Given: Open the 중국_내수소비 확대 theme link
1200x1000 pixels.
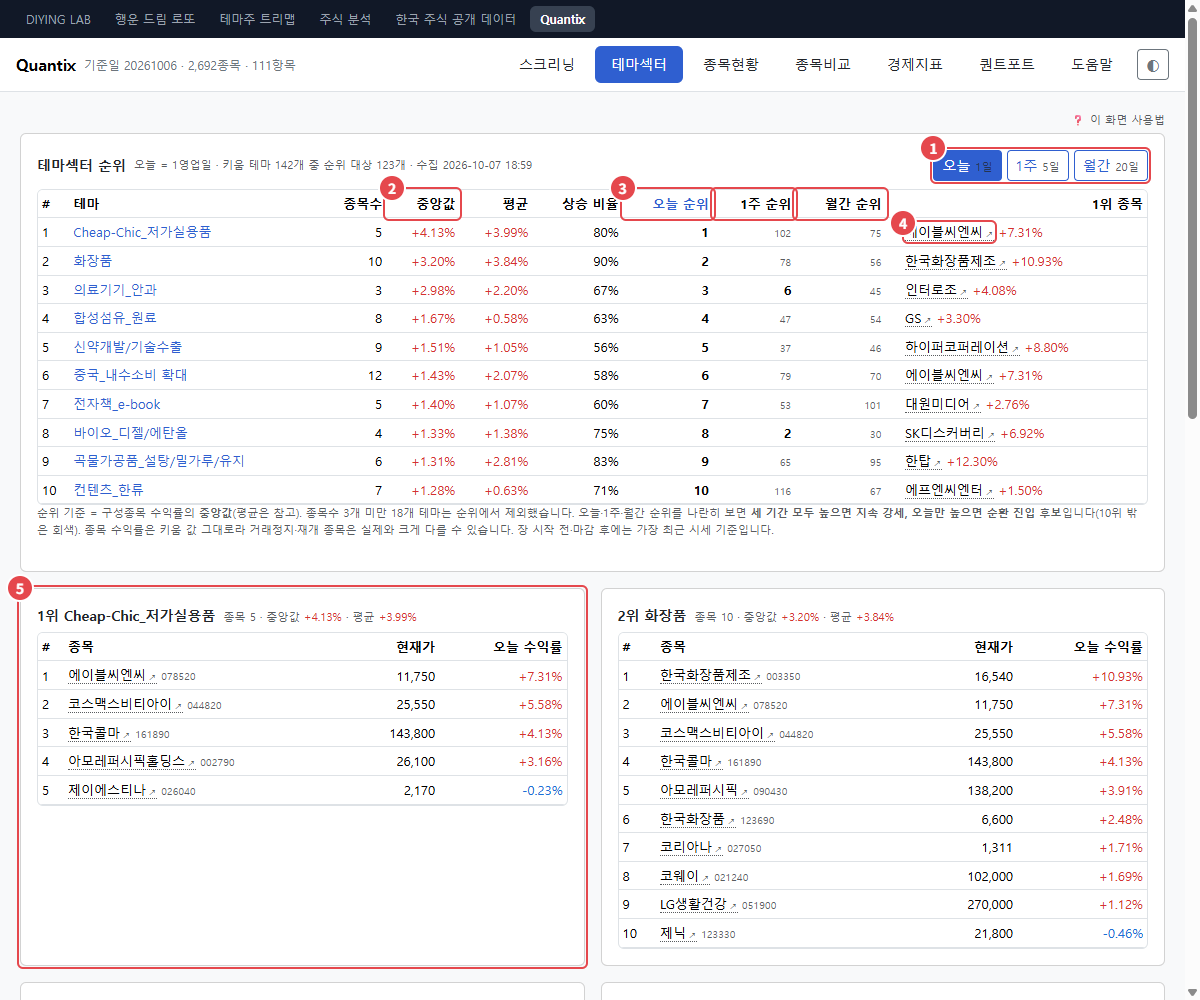Looking at the screenshot, I should point(130,375).
